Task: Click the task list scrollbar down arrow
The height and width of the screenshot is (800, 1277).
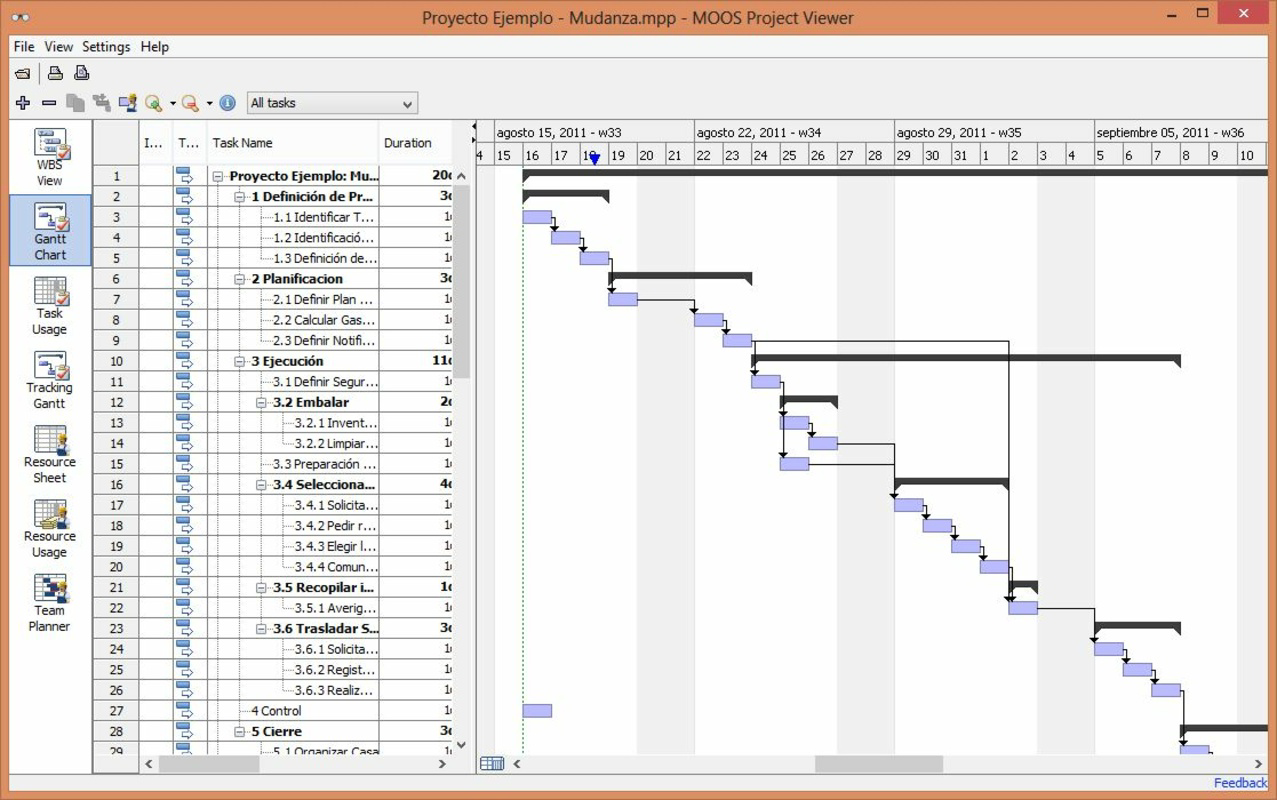Action: click(x=461, y=744)
